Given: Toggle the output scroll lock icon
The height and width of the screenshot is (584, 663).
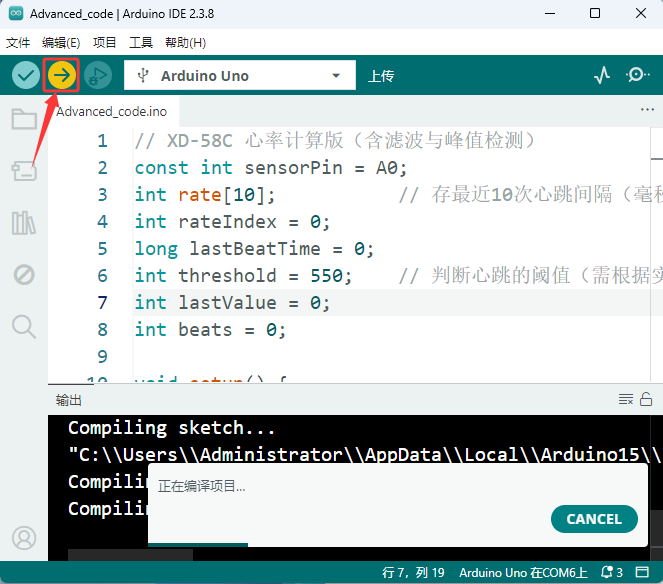Looking at the screenshot, I should coord(646,399).
